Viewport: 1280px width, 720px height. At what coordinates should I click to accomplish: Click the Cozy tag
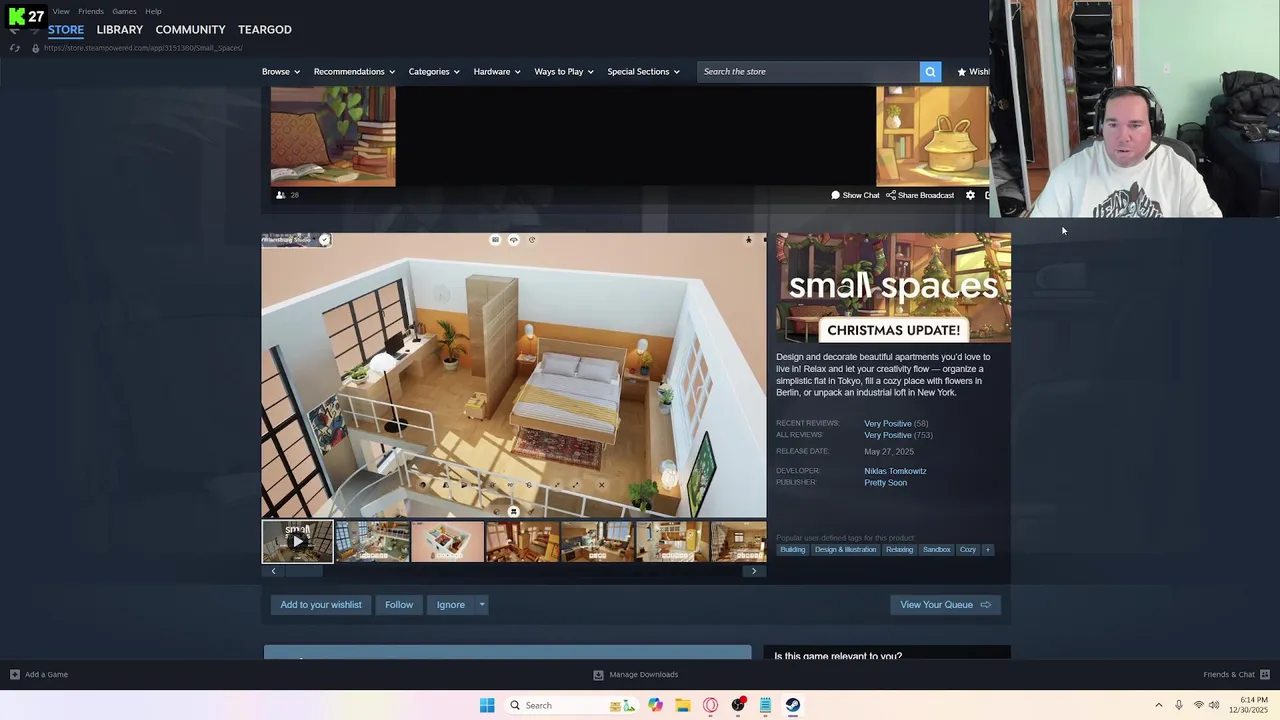point(968,549)
